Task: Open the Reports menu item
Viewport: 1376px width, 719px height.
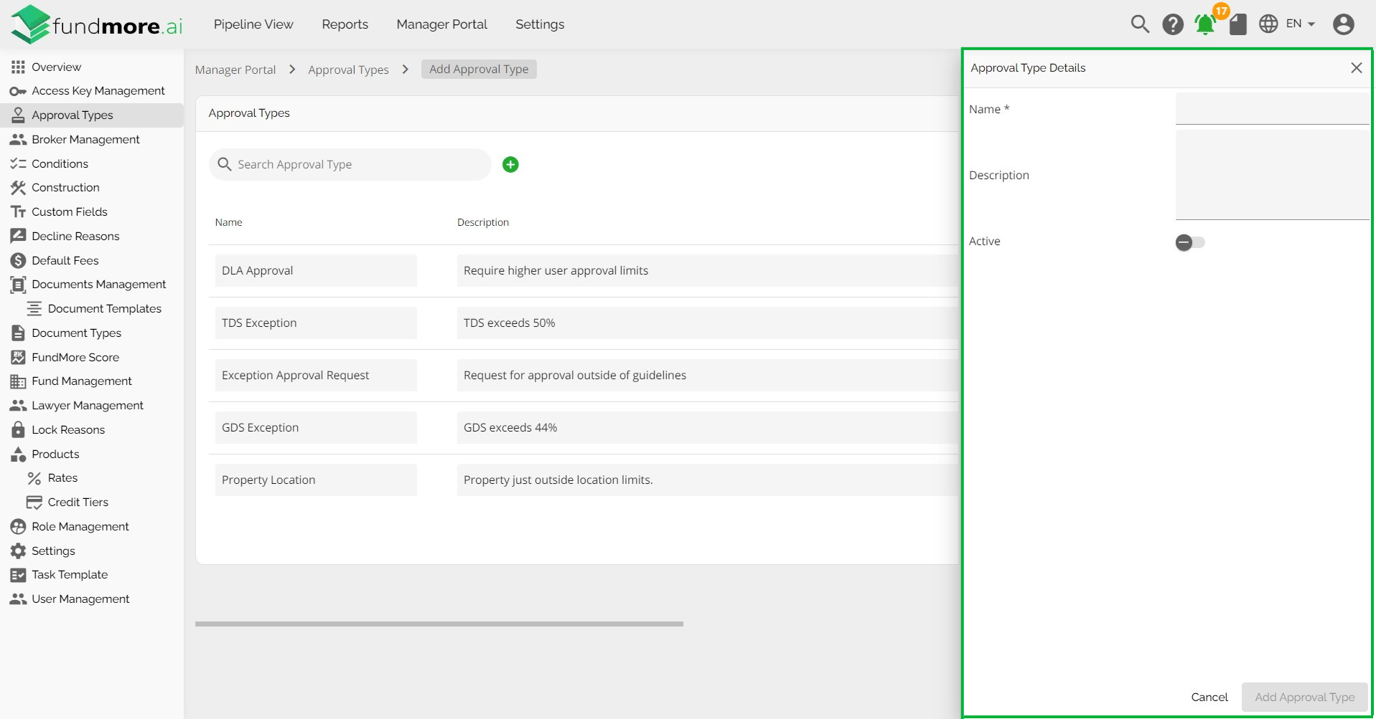Action: [x=344, y=24]
